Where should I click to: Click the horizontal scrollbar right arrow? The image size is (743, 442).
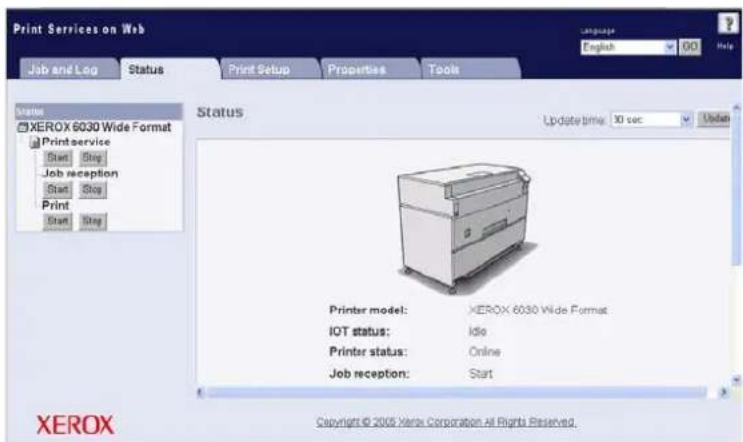[723, 392]
